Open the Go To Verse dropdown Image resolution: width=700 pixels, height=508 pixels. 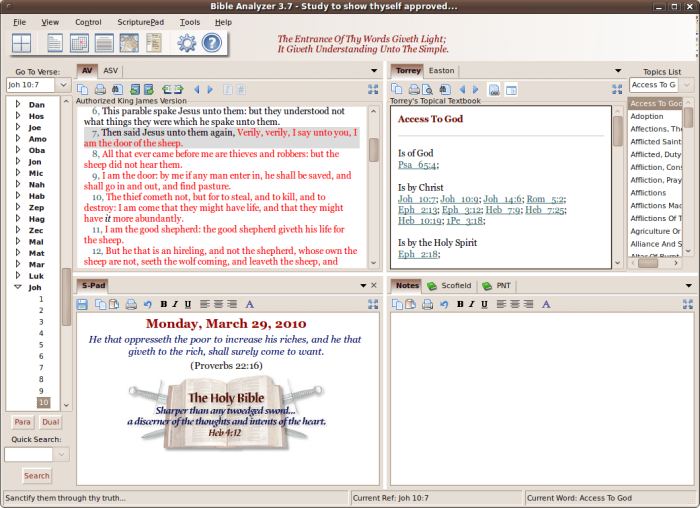(63, 85)
